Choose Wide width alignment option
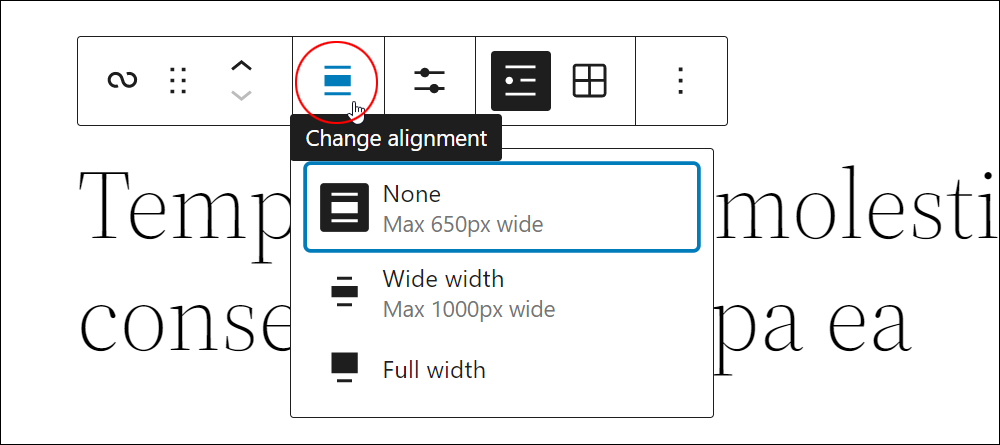 click(502, 294)
